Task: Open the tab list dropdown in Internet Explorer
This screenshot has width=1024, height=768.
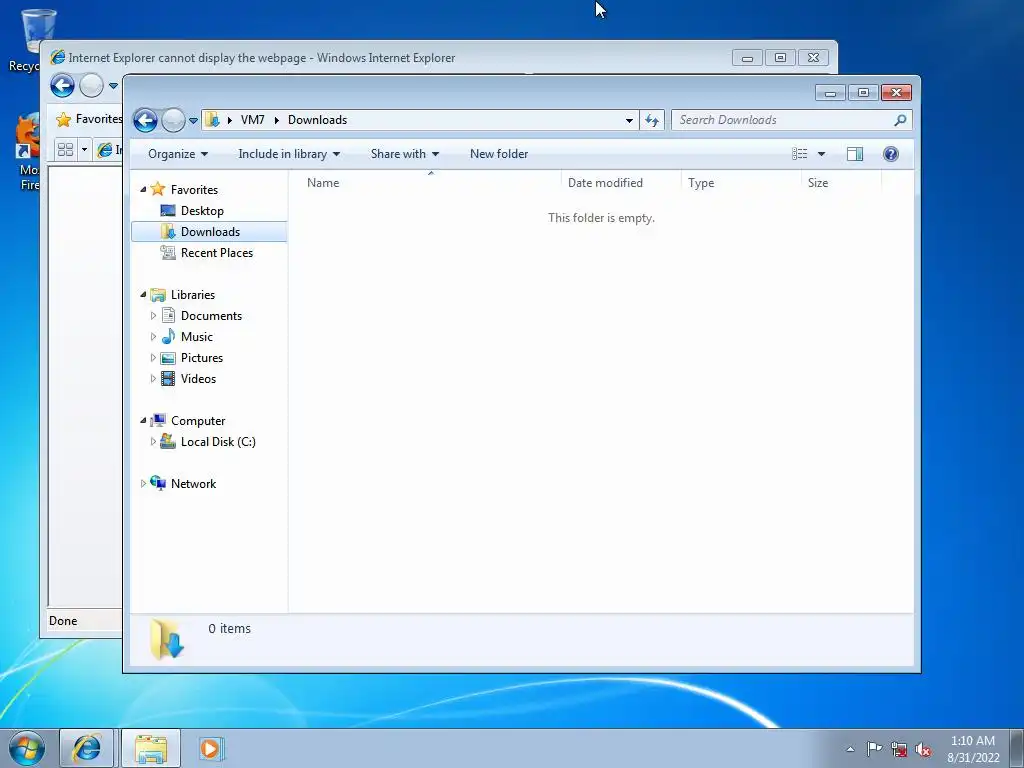Action: (84, 150)
